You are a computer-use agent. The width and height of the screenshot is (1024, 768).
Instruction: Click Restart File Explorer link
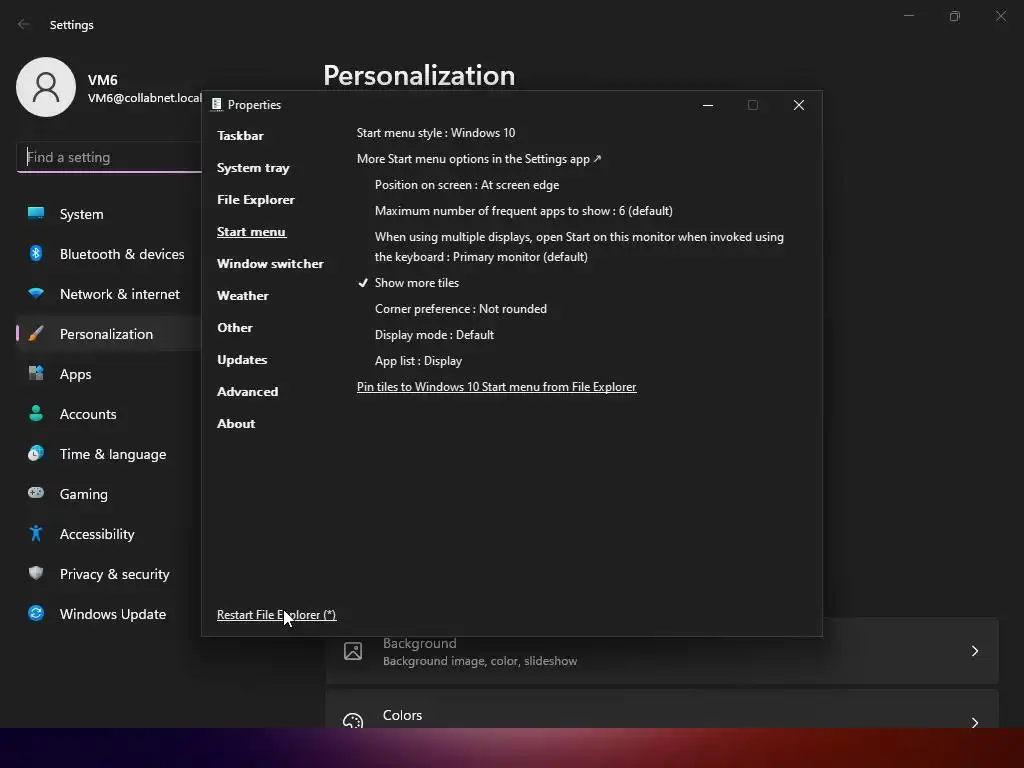tap(276, 615)
